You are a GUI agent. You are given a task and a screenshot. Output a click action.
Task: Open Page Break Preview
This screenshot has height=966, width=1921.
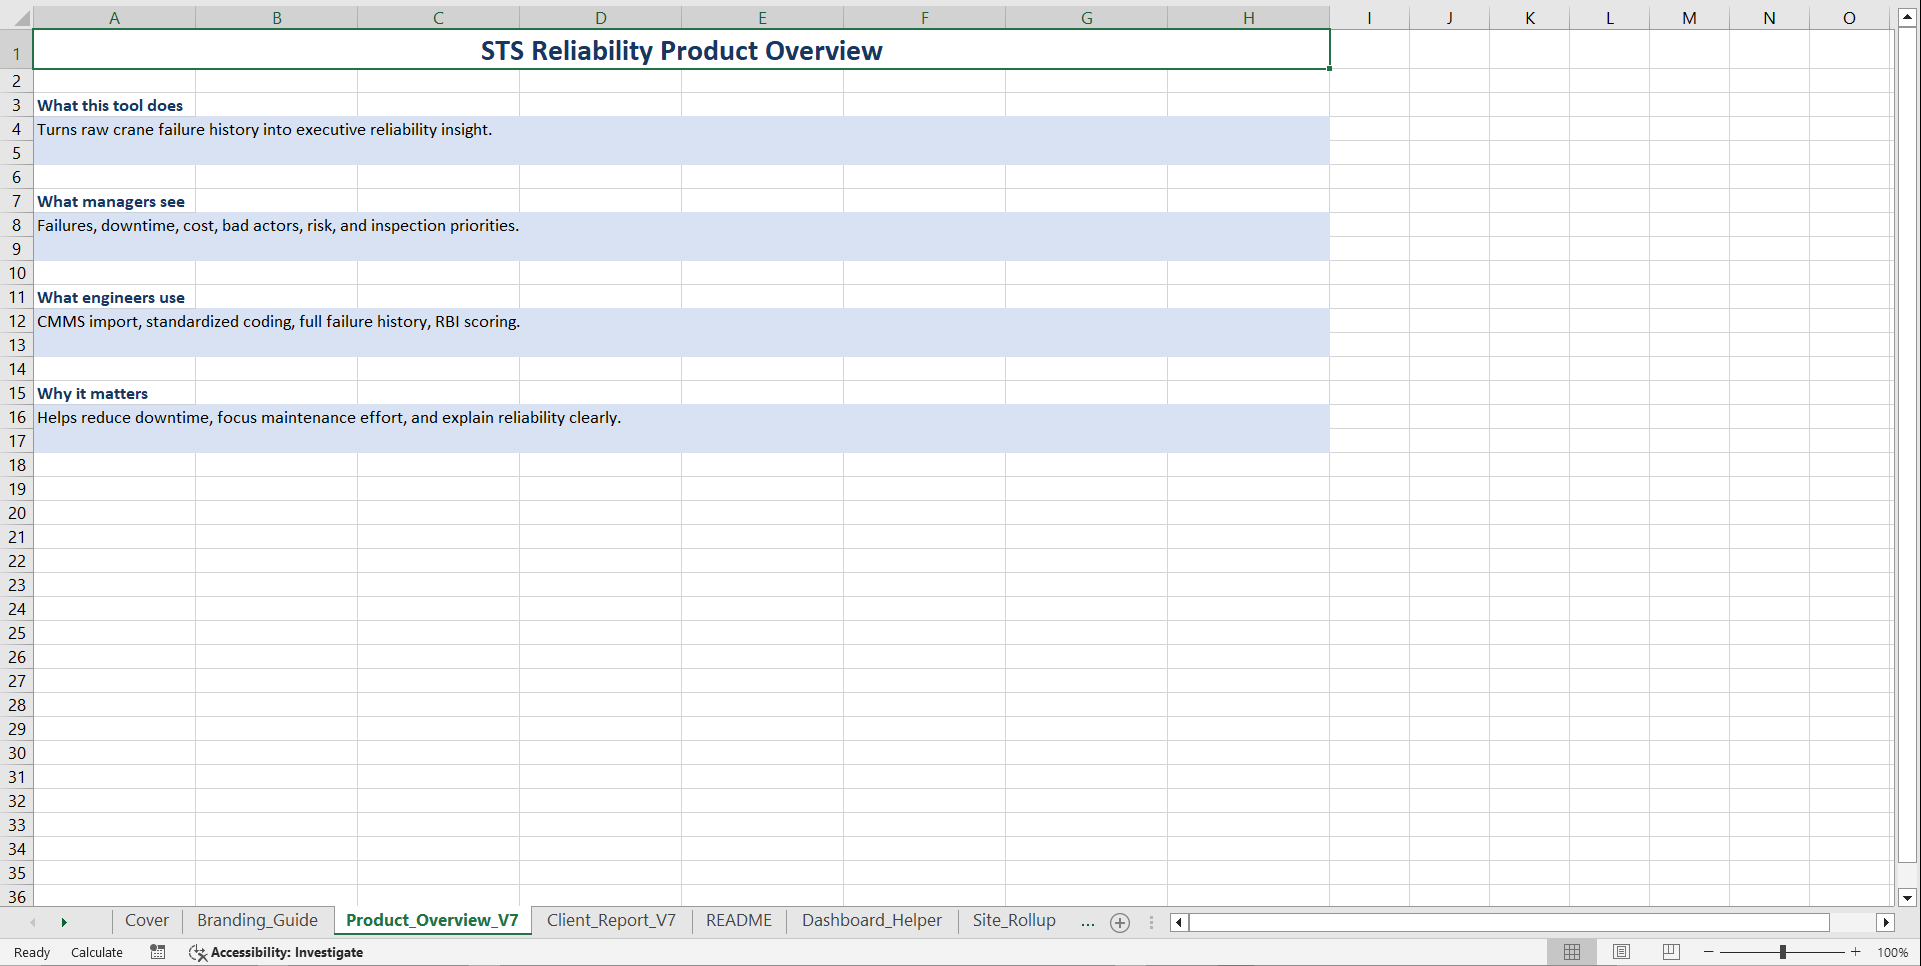pos(1670,952)
